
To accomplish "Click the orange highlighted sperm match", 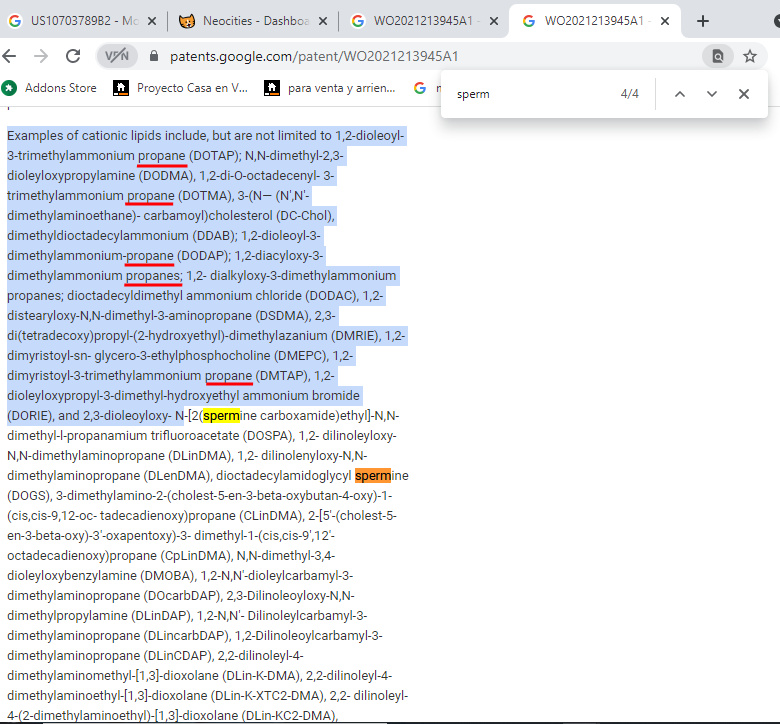I will 373,475.
